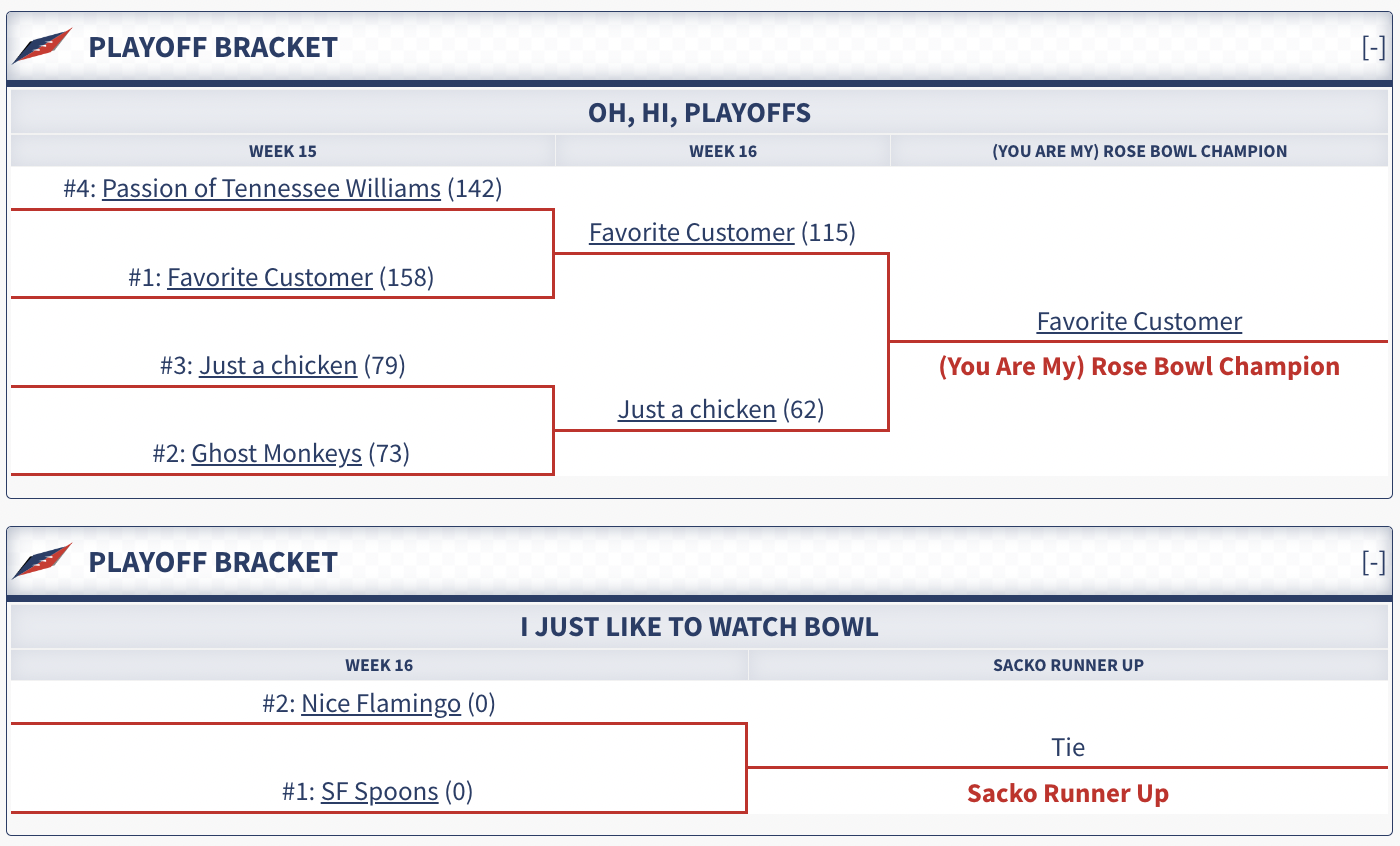The height and width of the screenshot is (846, 1400).
Task: Open Passion of Tennessee Williams team page
Action: (x=271, y=188)
